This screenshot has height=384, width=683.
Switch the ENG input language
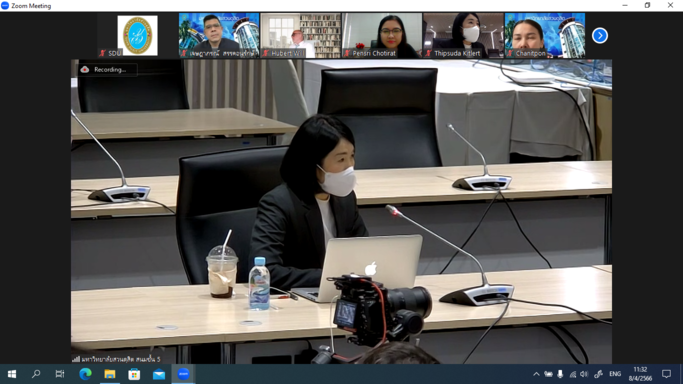[615, 374]
